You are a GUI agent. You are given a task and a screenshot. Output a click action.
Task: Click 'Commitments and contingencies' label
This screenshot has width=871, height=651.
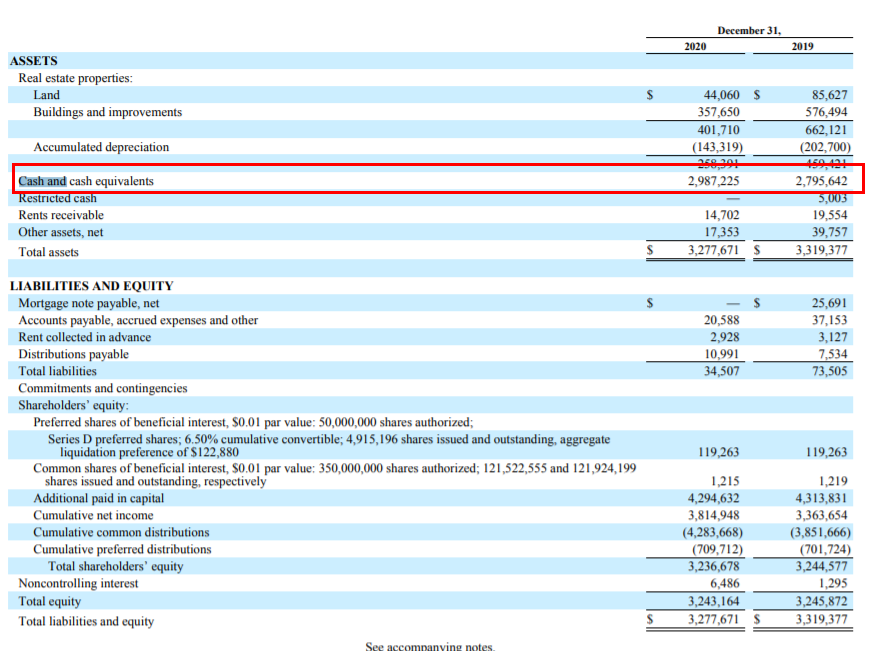coord(103,388)
